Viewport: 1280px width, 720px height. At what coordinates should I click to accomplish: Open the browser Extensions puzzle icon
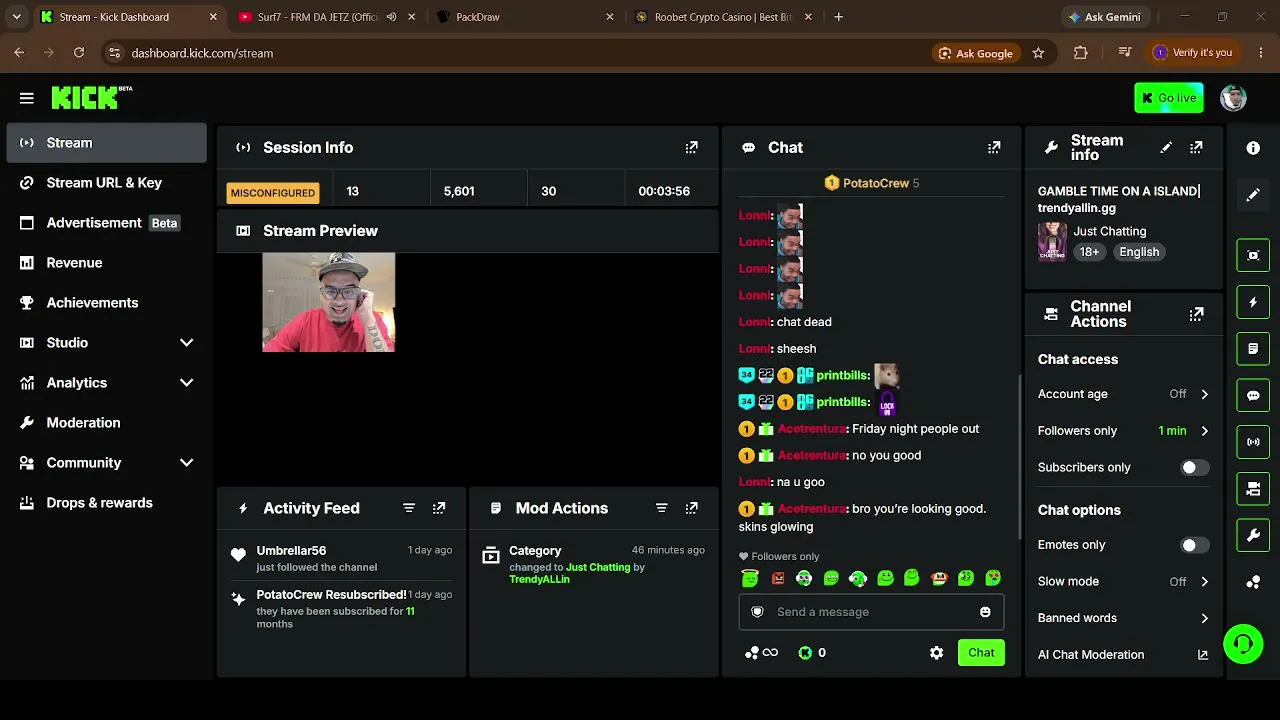pos(1080,53)
